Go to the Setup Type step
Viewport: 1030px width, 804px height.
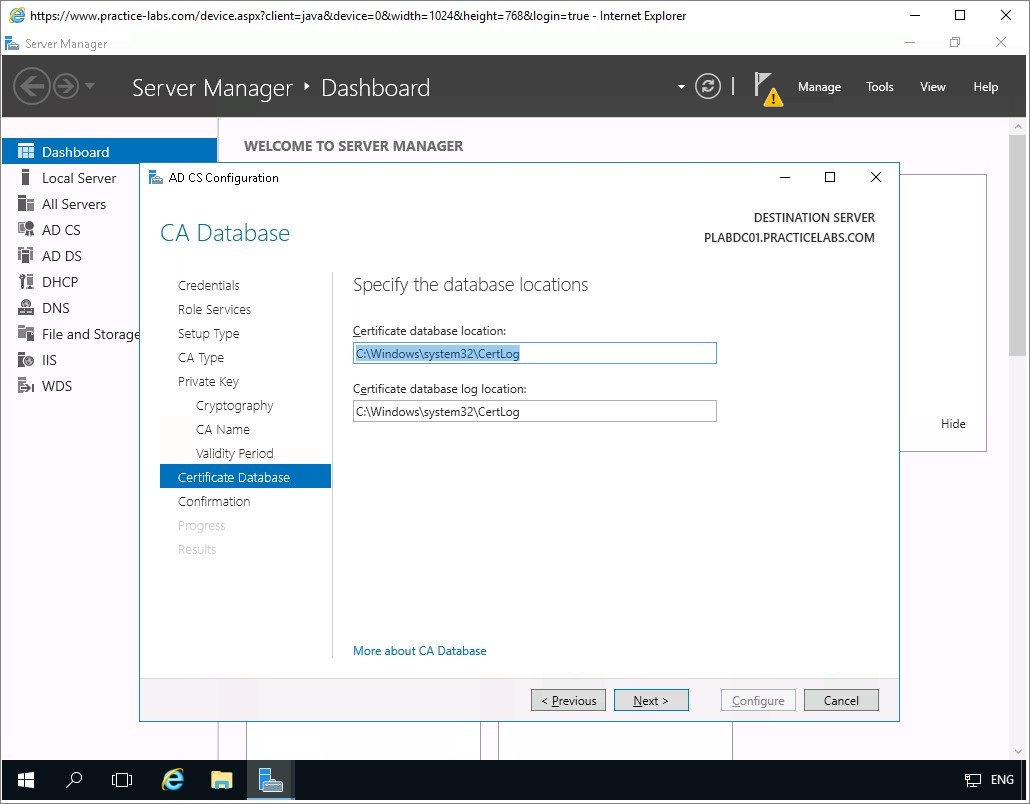click(208, 334)
